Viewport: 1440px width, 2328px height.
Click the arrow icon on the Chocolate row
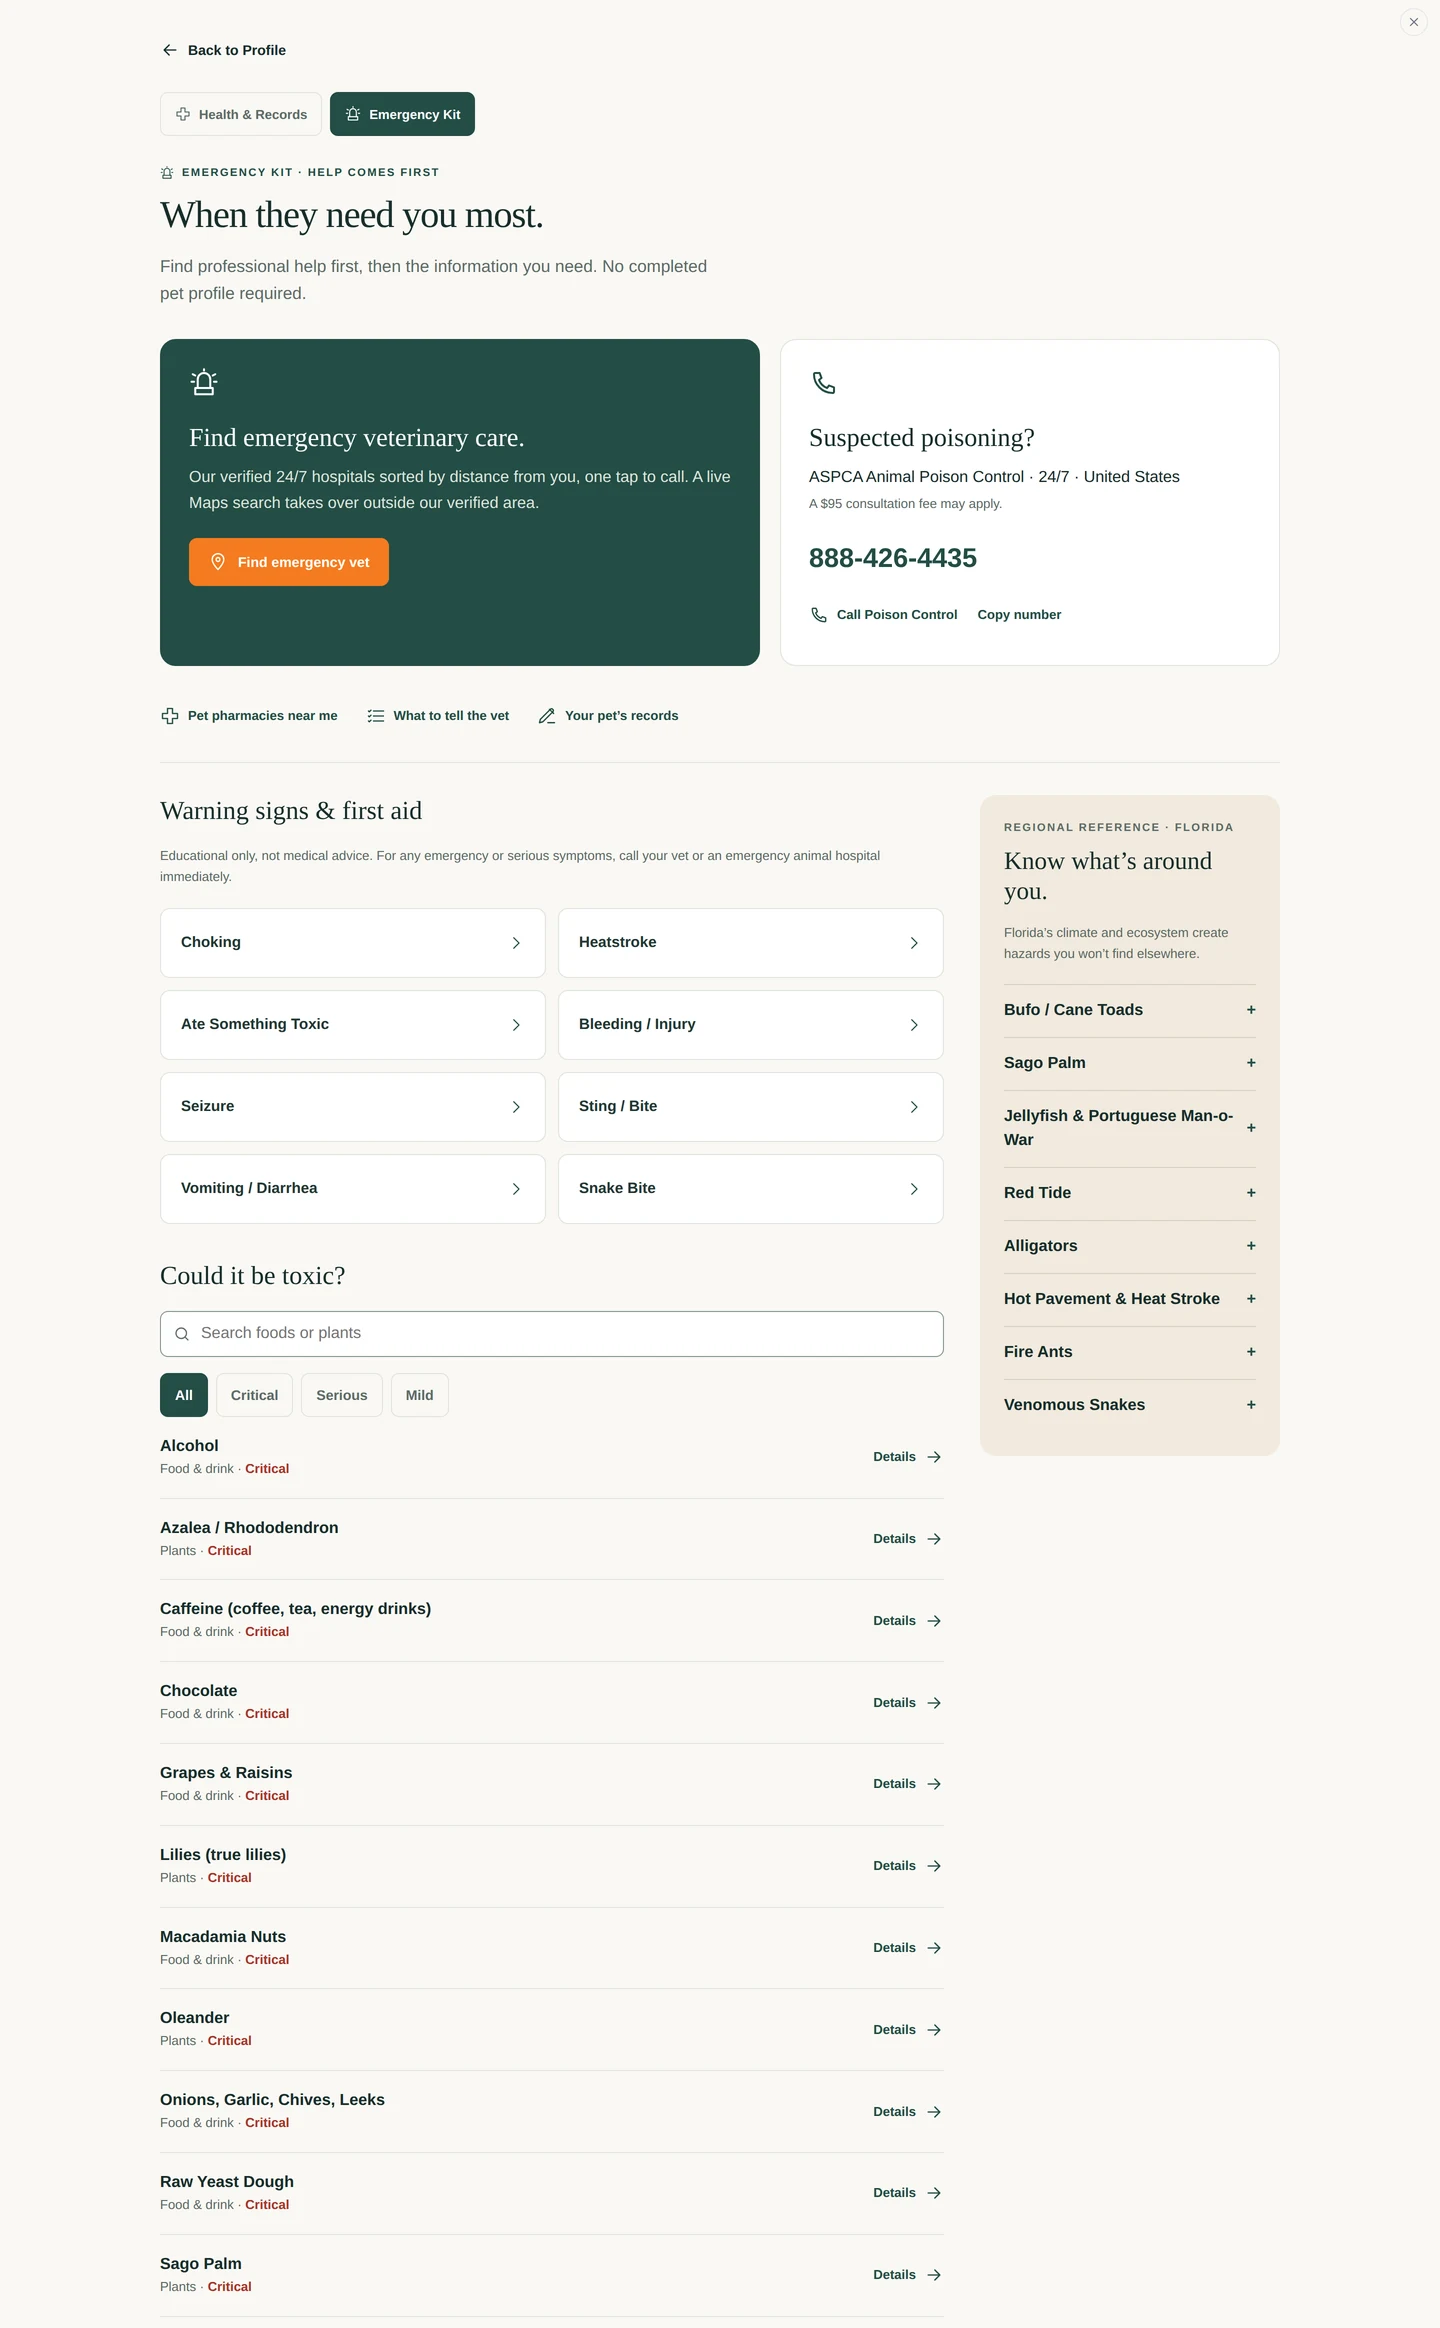pyautogui.click(x=934, y=1703)
